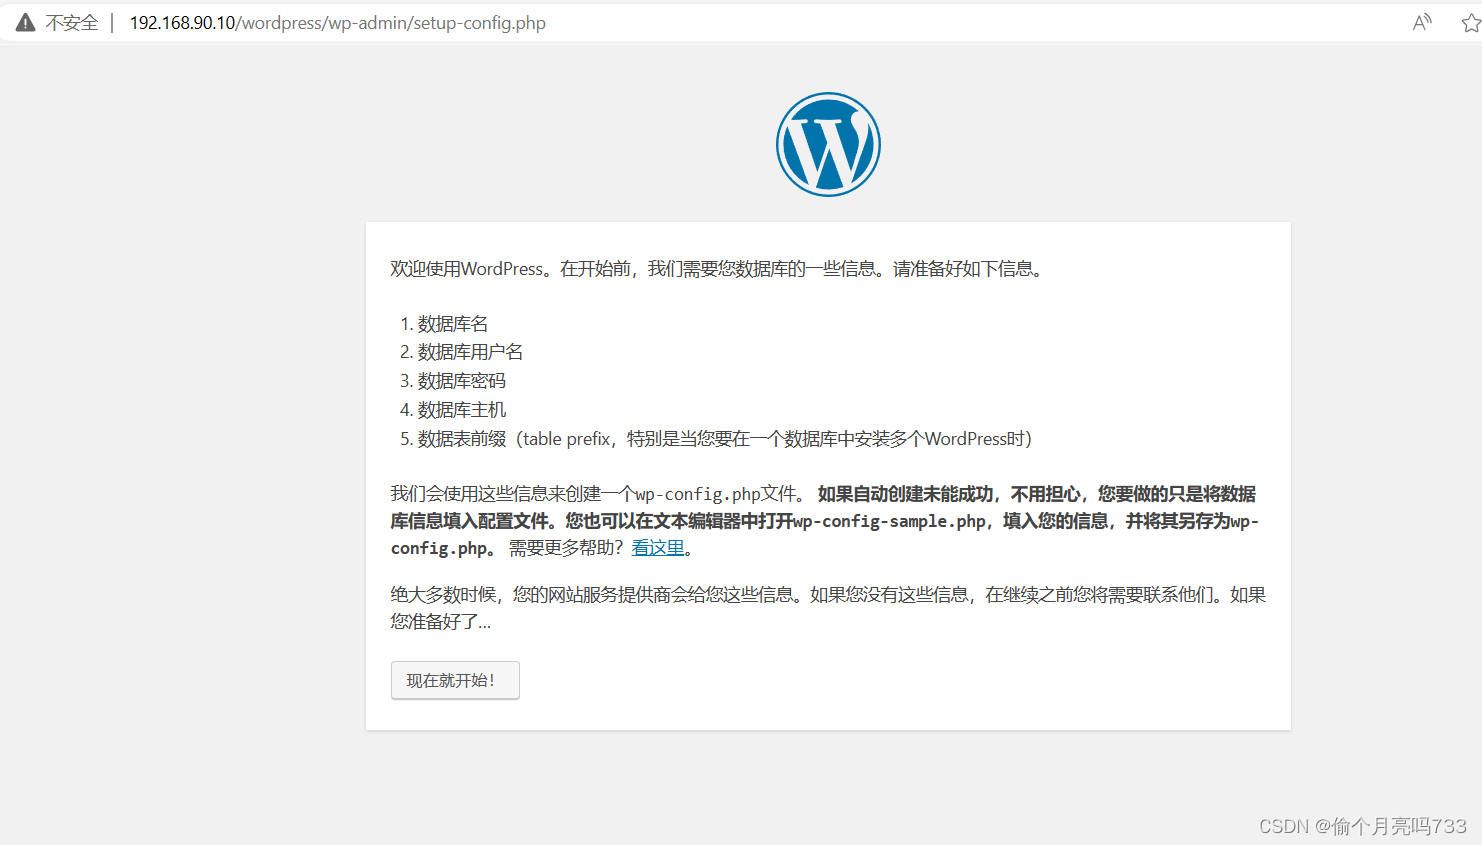Click the '现在就开始!' button
The width and height of the screenshot is (1482, 845).
point(455,680)
